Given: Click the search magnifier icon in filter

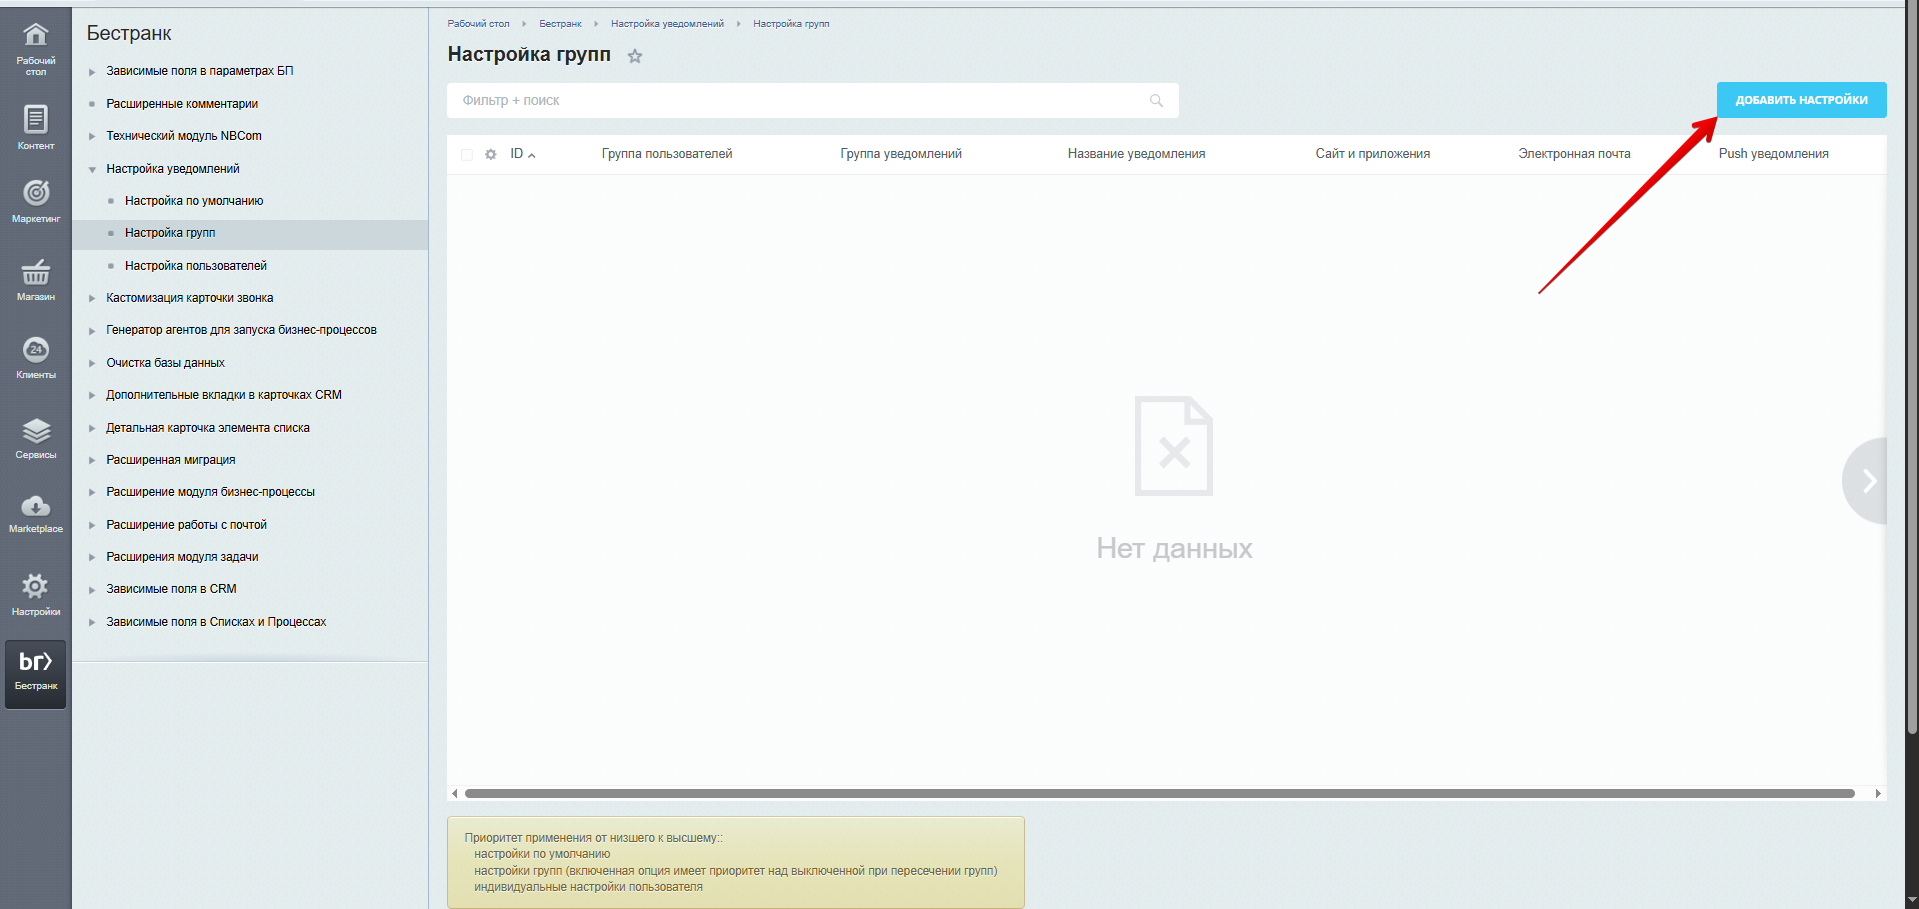Looking at the screenshot, I should (1157, 101).
